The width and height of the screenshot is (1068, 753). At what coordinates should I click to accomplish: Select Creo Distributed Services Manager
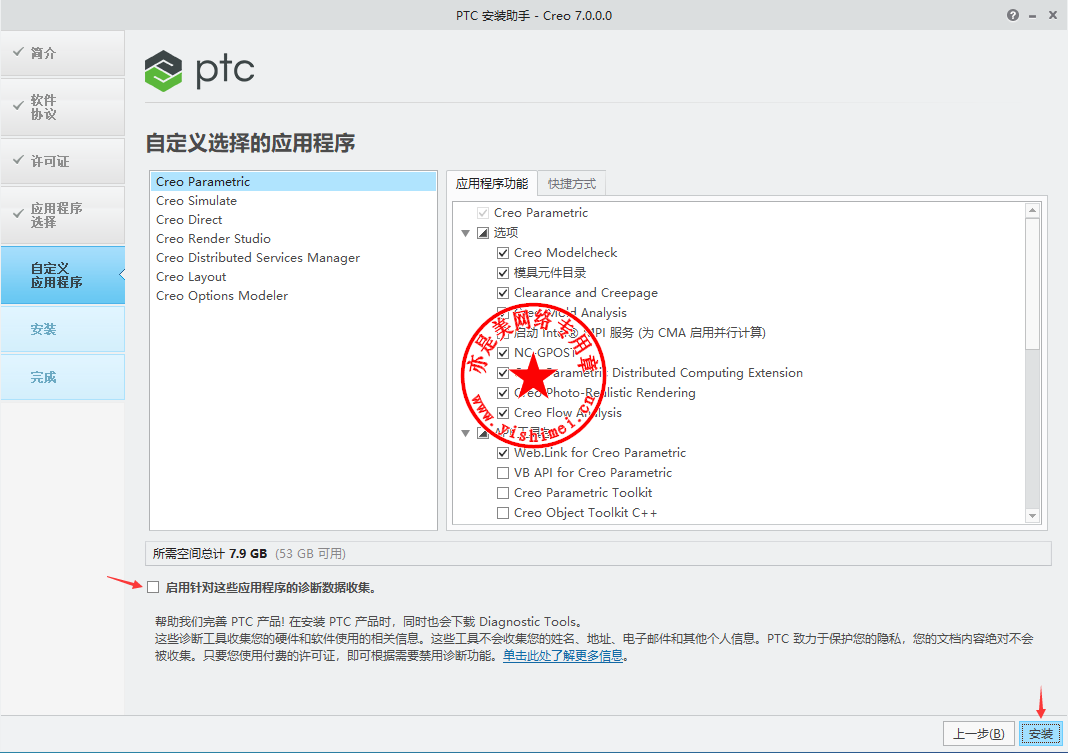[293, 258]
